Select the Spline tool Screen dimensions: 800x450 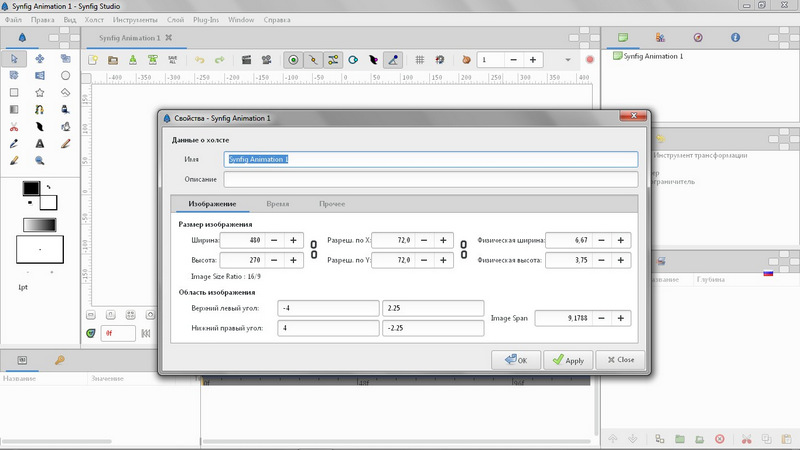point(40,109)
